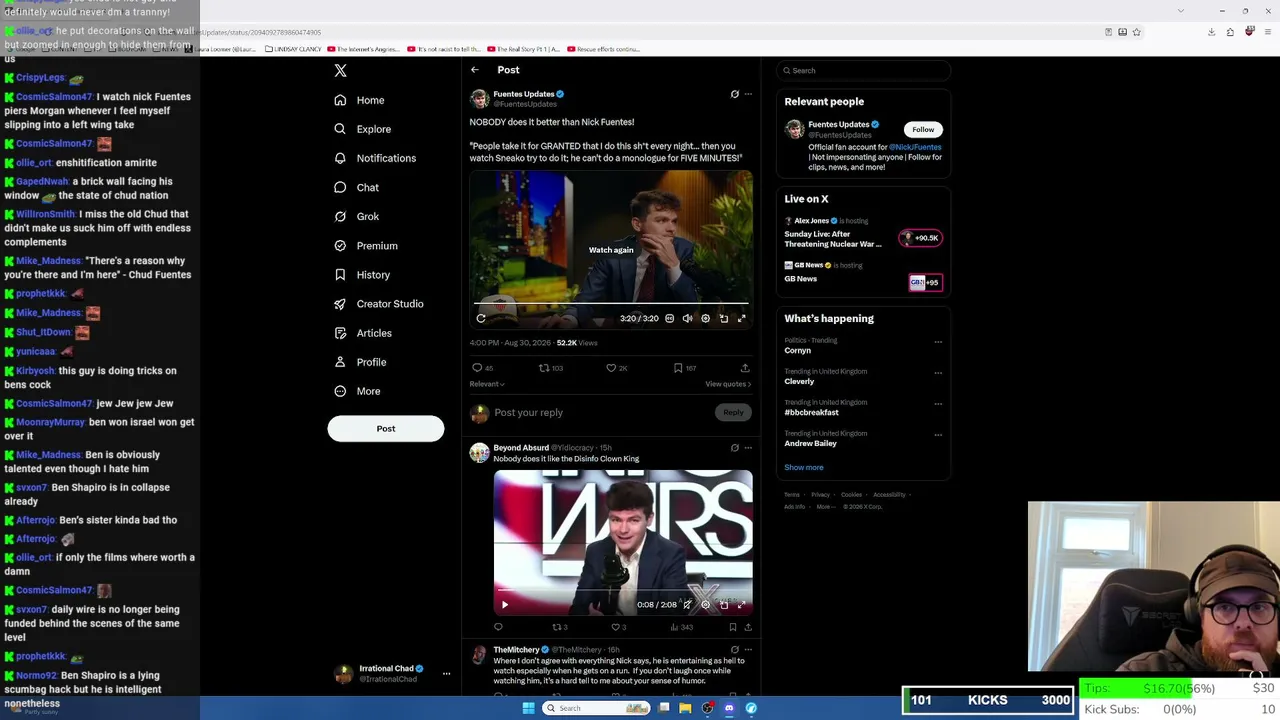Open Chat in the X sidebar

pyautogui.click(x=357, y=187)
